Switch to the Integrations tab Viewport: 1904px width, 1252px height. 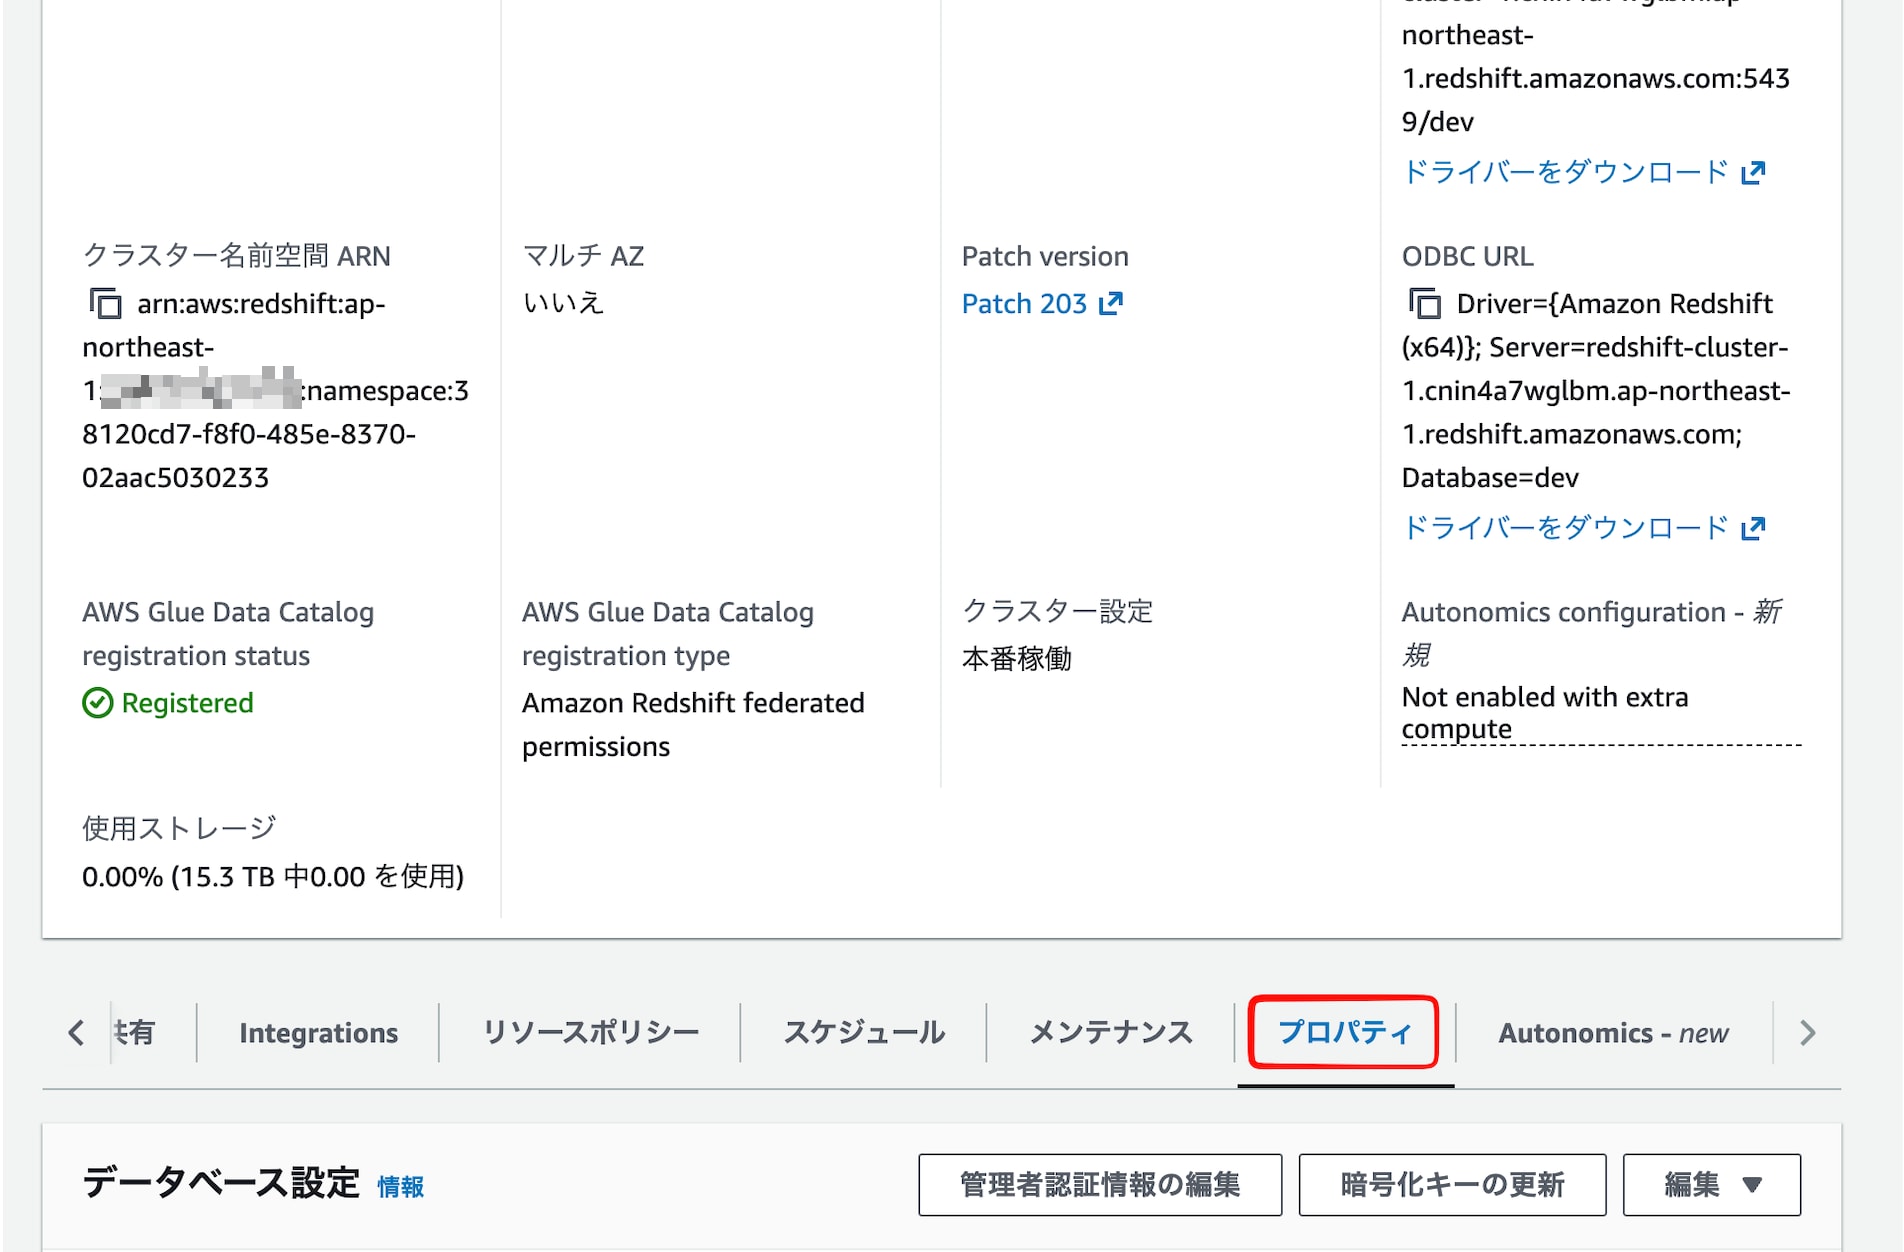point(318,1033)
